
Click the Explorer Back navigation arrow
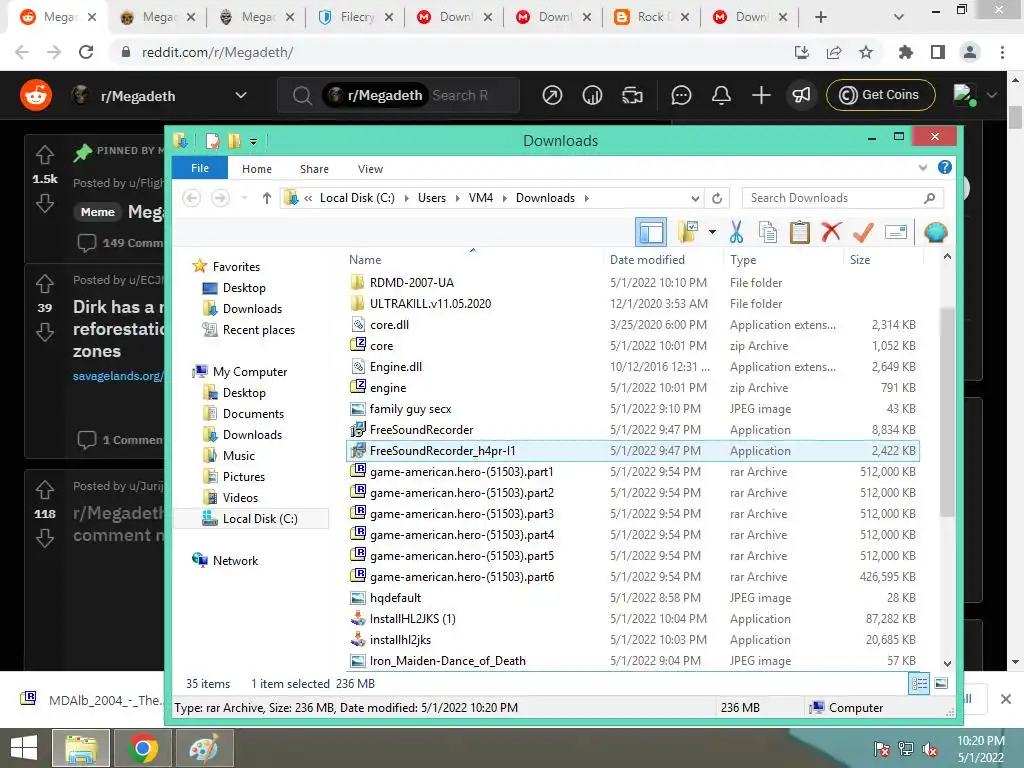point(191,198)
